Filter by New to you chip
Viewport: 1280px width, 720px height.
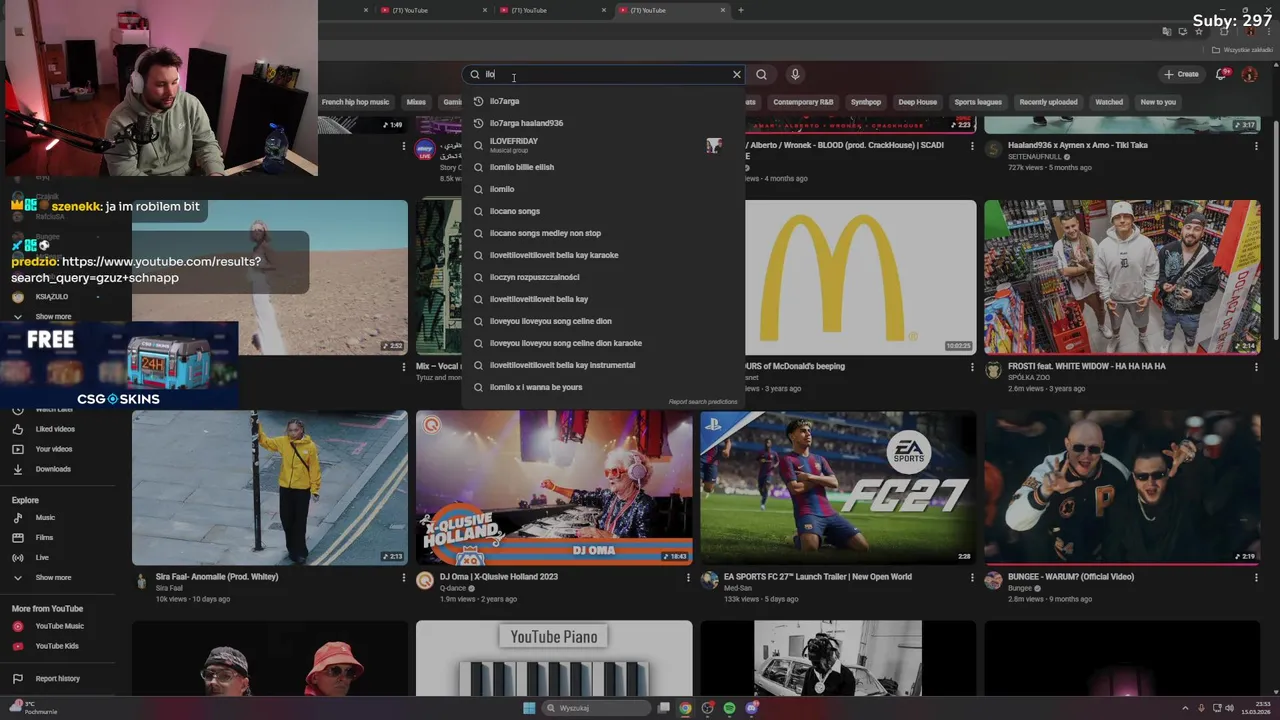1158,102
